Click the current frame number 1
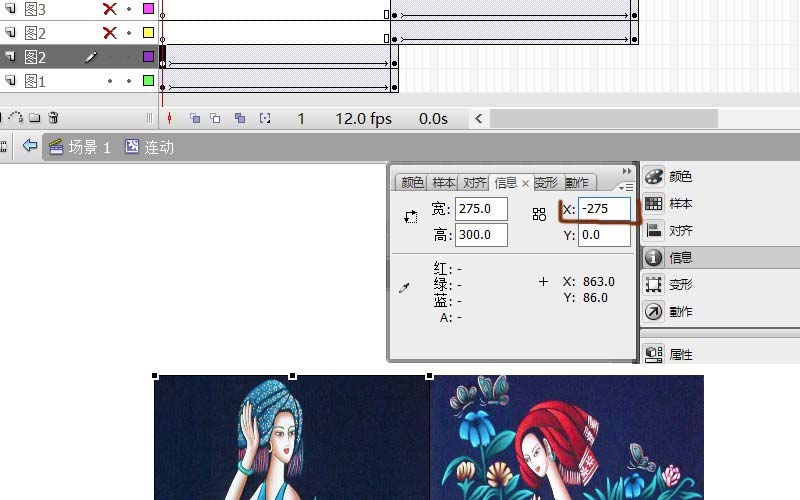The width and height of the screenshot is (800, 500). click(301, 119)
